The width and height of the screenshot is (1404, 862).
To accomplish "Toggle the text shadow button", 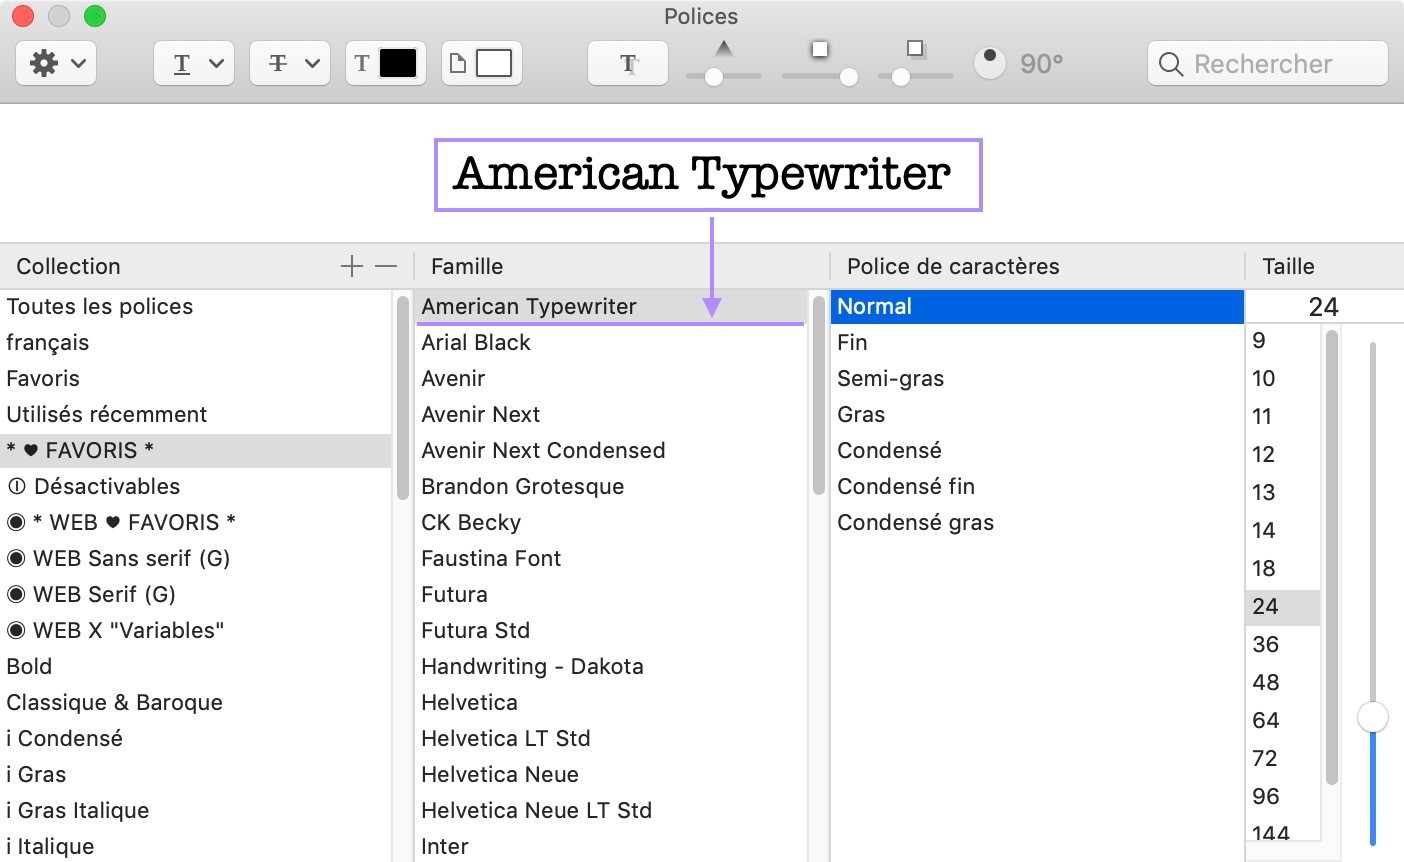I will (x=628, y=64).
